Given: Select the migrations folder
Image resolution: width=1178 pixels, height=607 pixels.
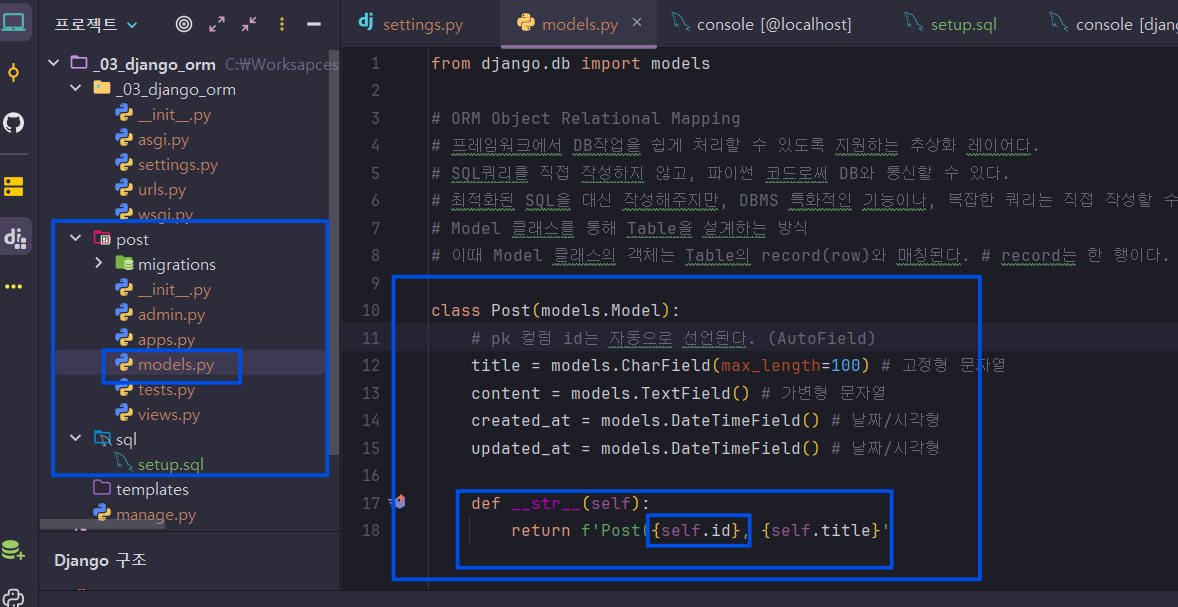Looking at the screenshot, I should pos(165,264).
